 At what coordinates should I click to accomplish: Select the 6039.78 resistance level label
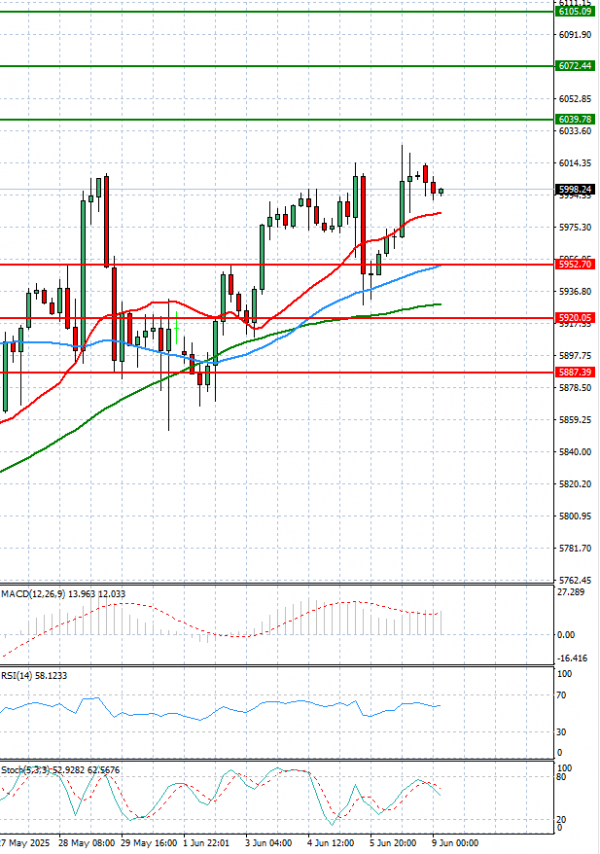click(574, 120)
